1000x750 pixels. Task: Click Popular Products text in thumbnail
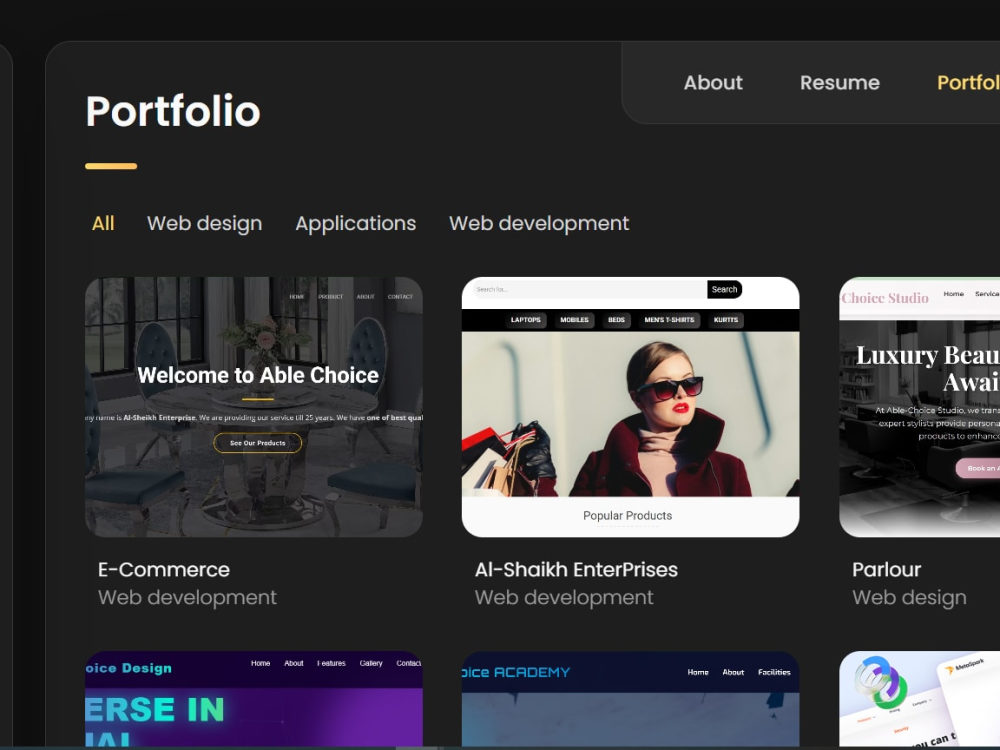click(628, 515)
